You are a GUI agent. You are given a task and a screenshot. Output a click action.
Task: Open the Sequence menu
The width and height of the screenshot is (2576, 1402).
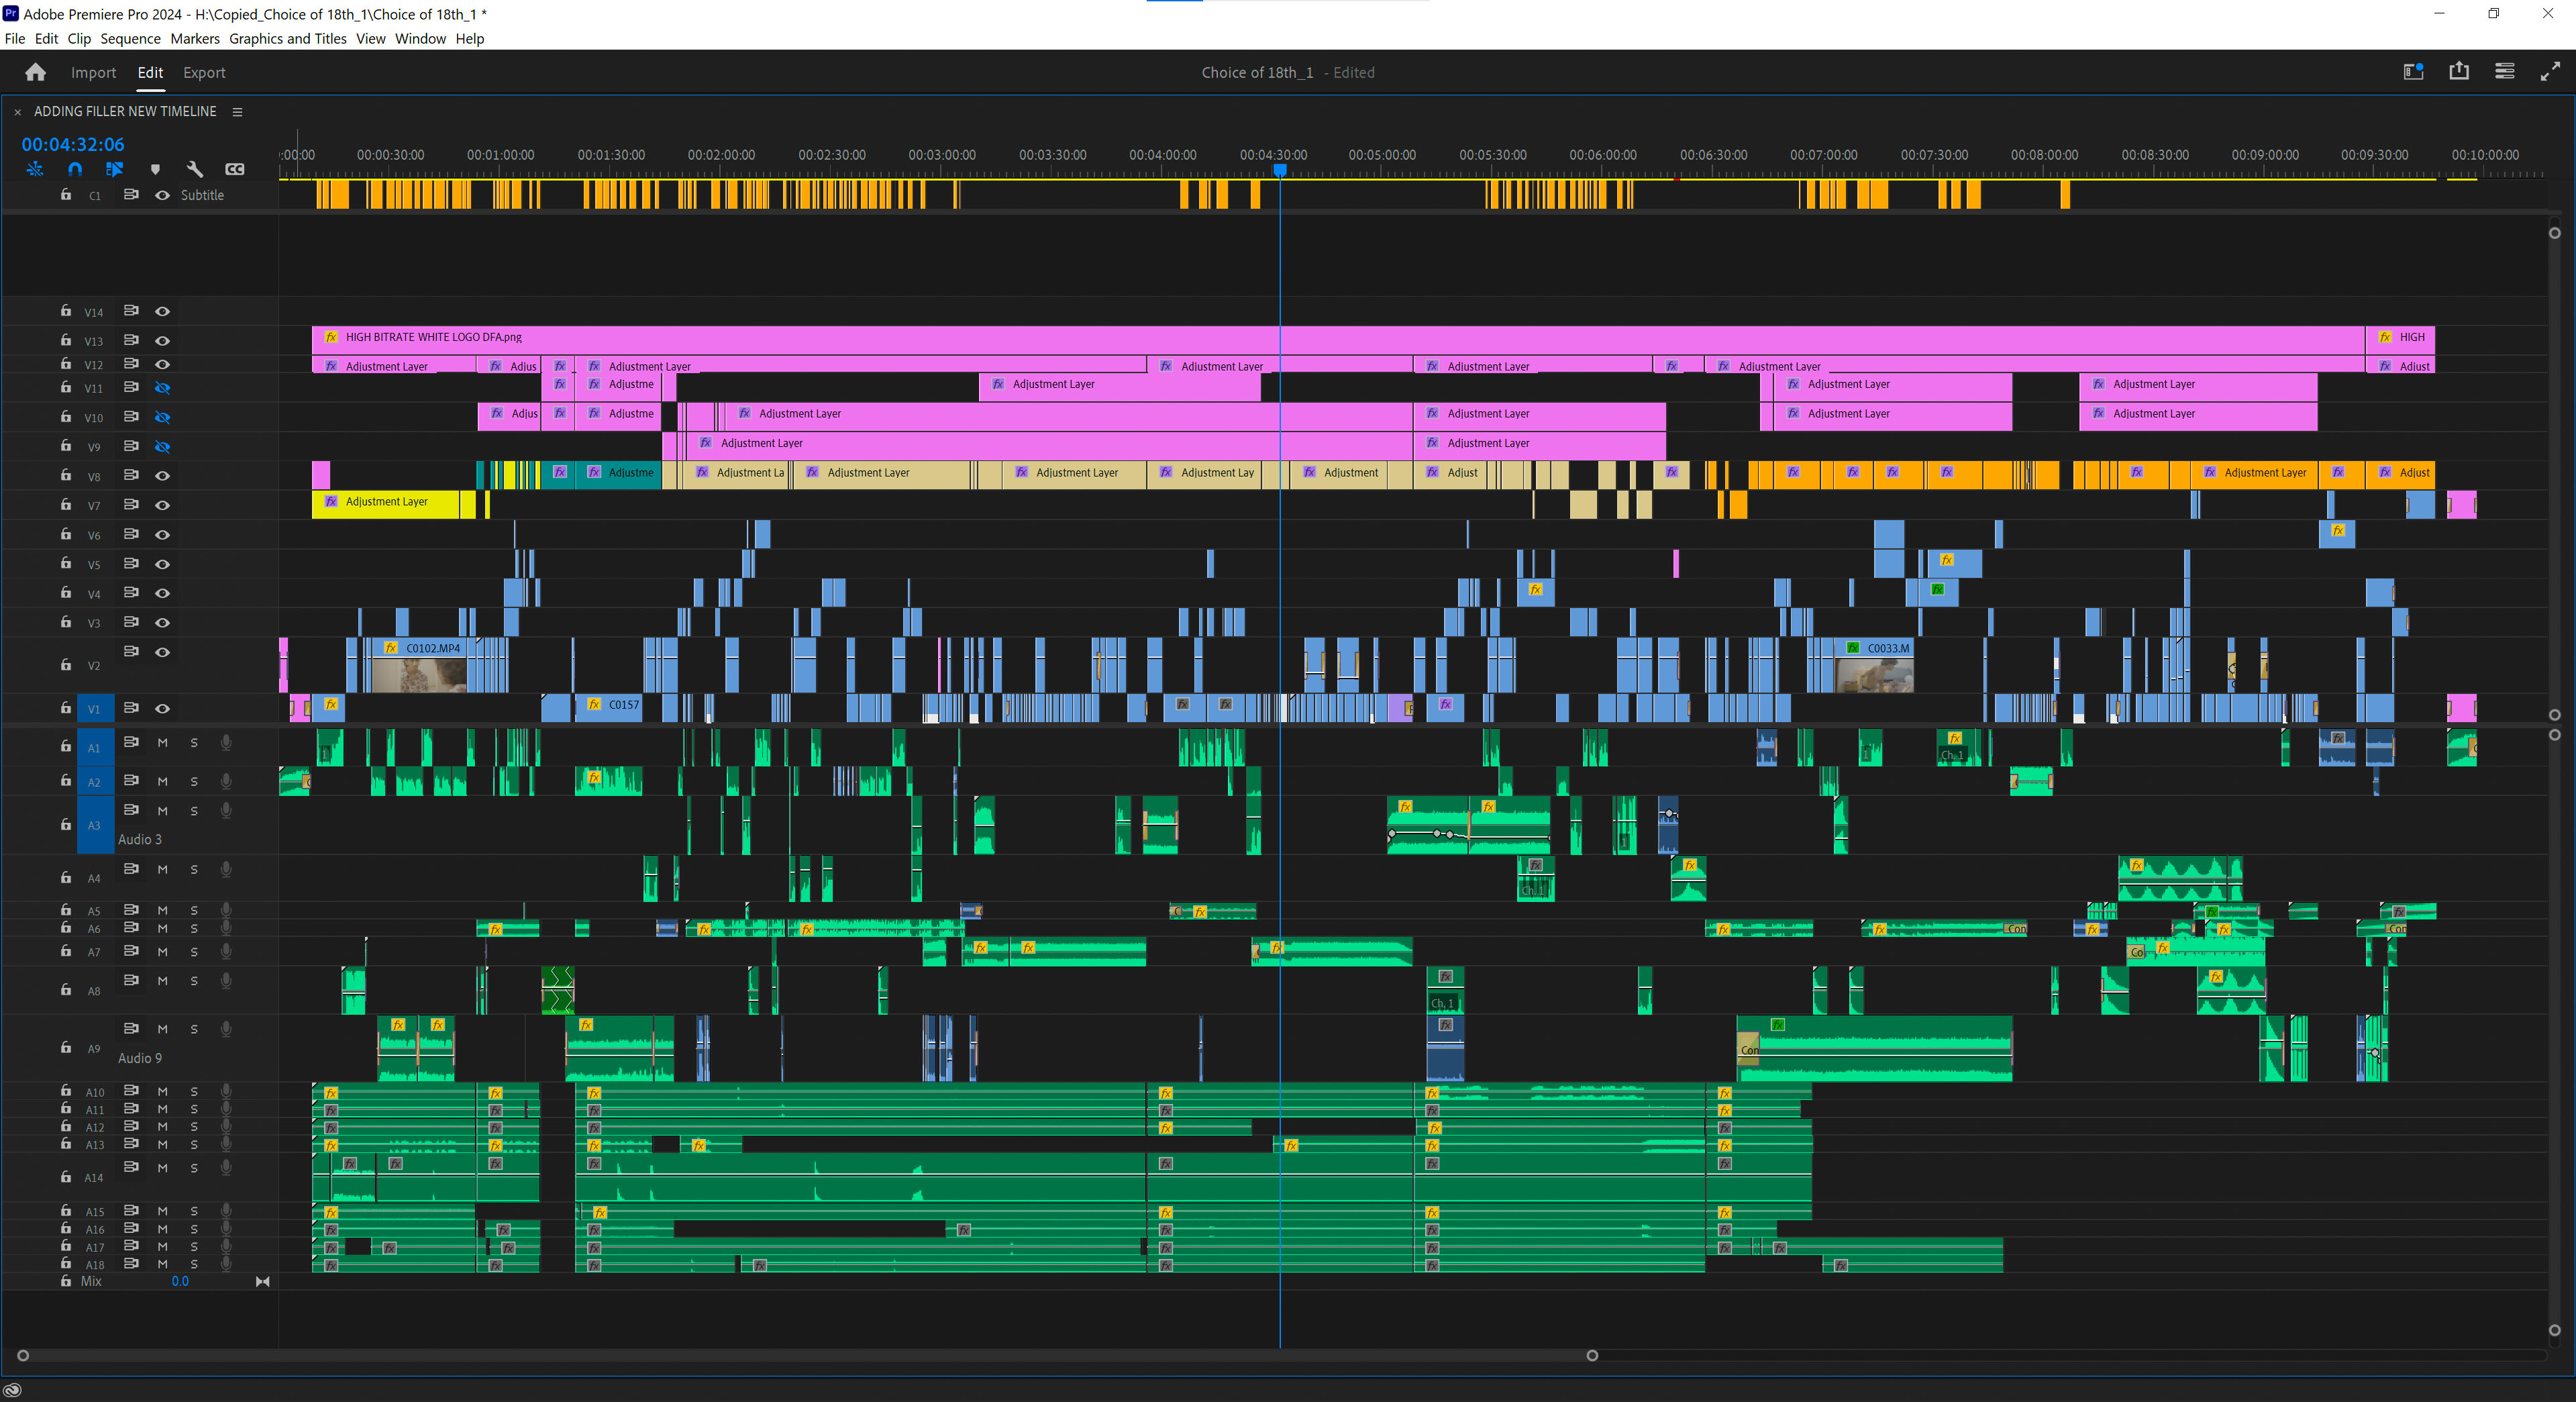pyautogui.click(x=130, y=38)
